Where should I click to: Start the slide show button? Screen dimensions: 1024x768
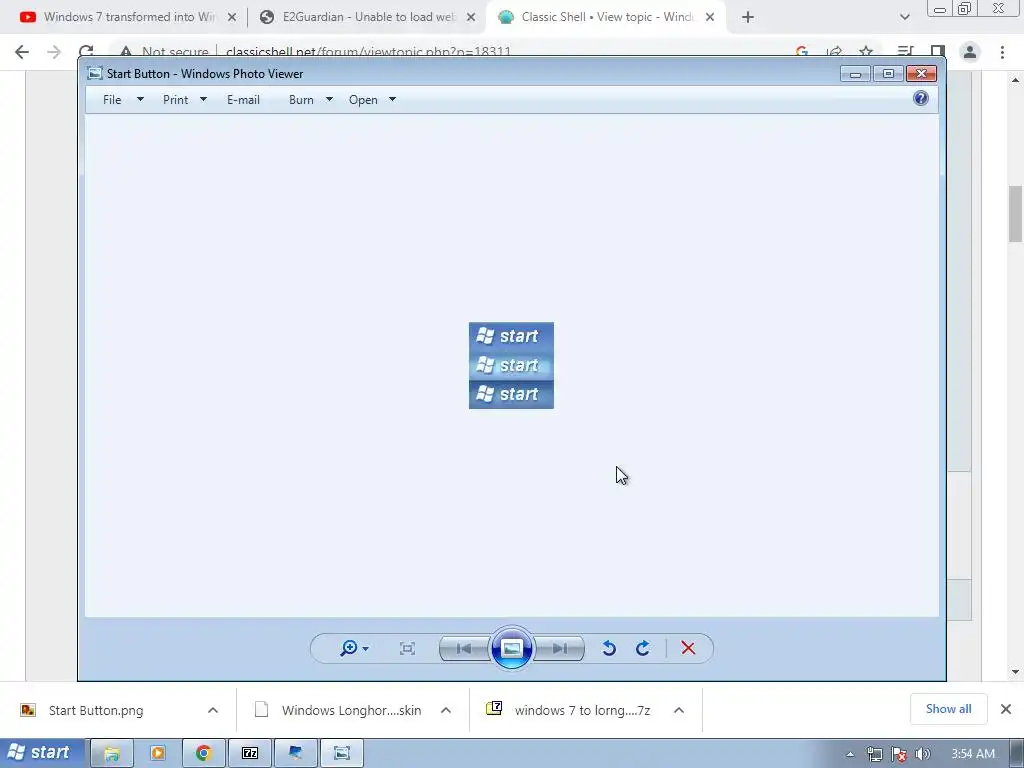click(x=511, y=648)
